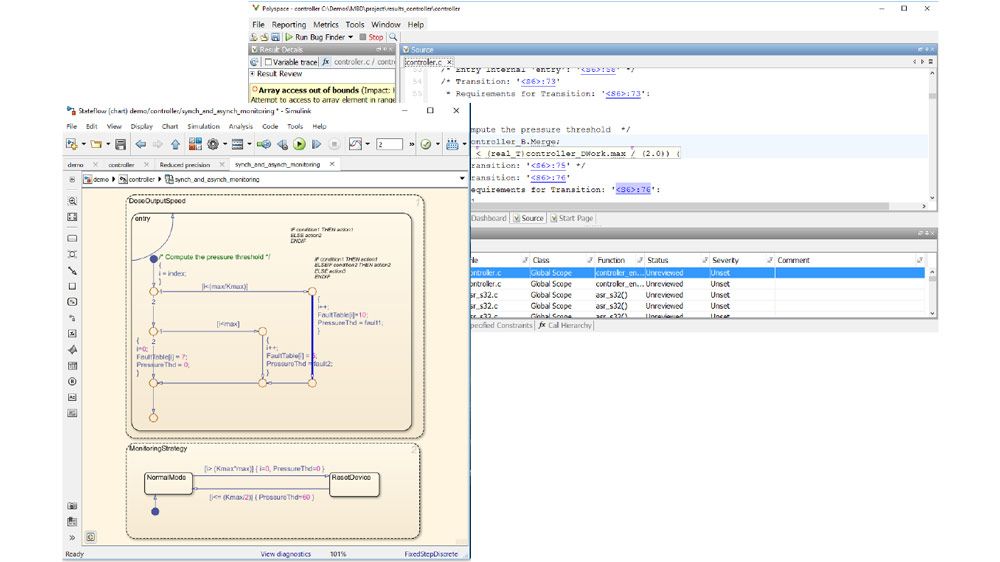Click the Stop button in Polyspace
The height and width of the screenshot is (562, 1000).
pos(371,37)
